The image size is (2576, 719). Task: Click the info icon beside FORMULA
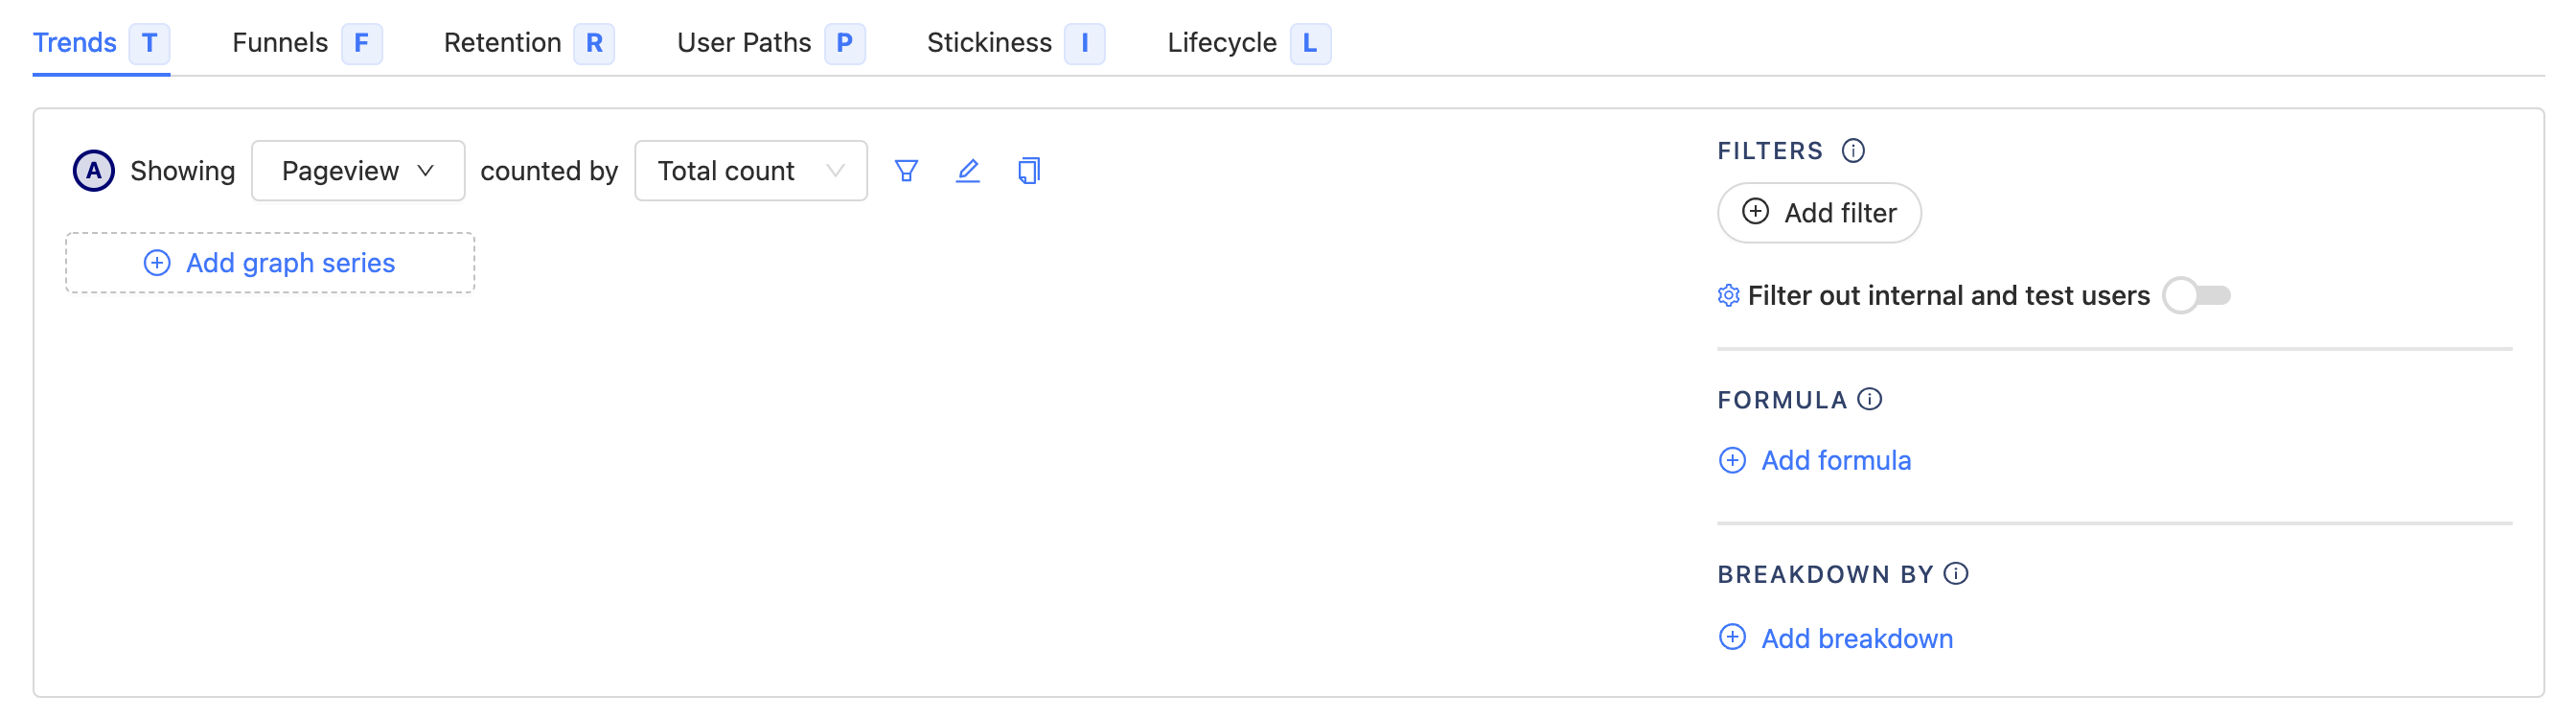pos(1872,398)
